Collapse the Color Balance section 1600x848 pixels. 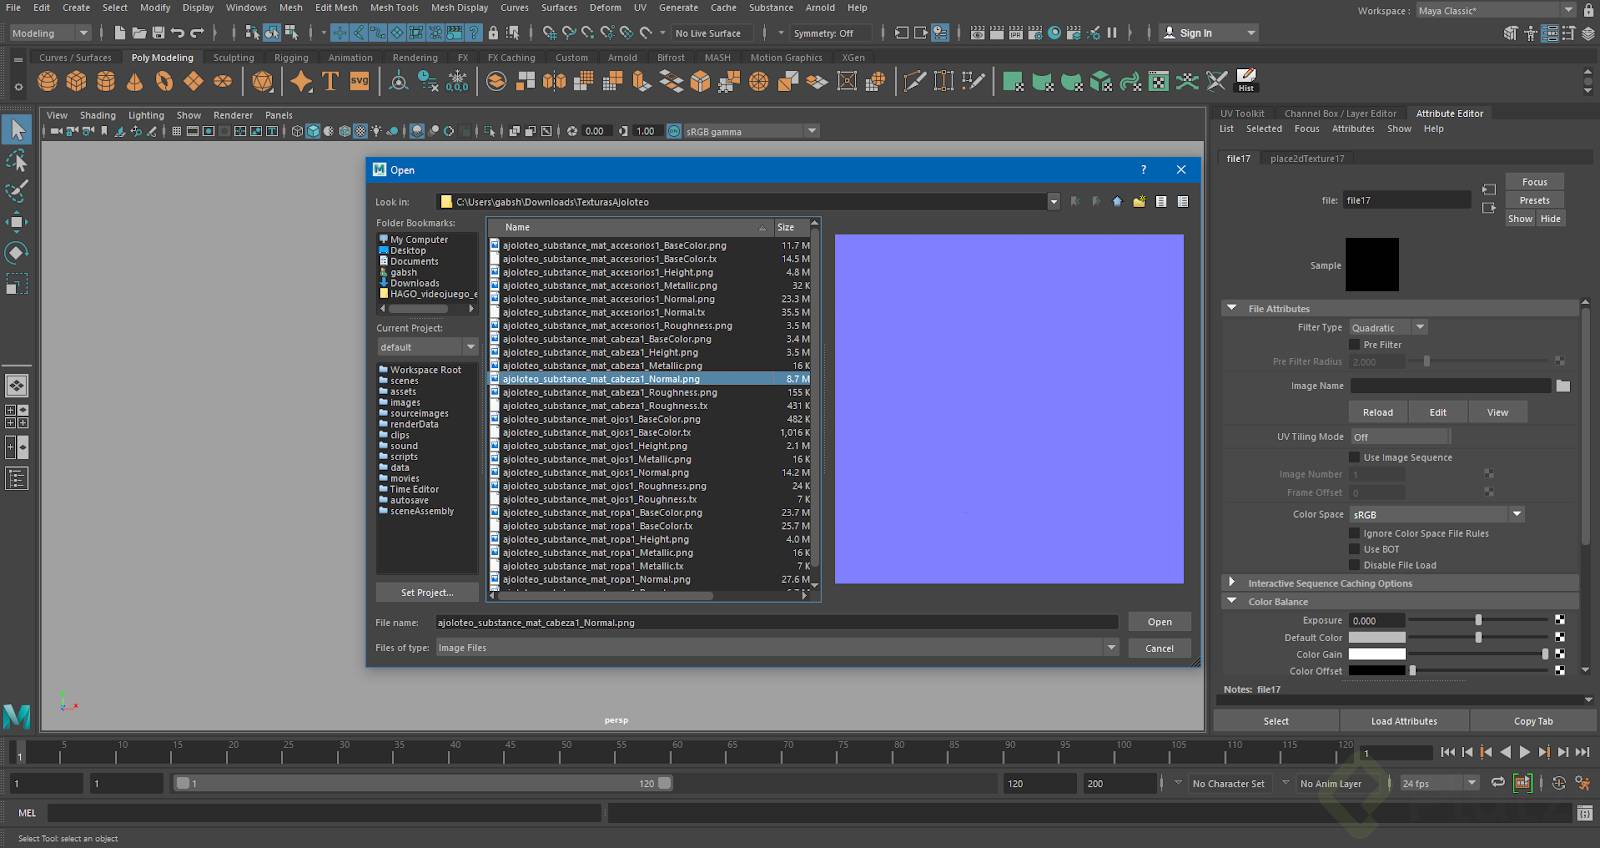1231,601
